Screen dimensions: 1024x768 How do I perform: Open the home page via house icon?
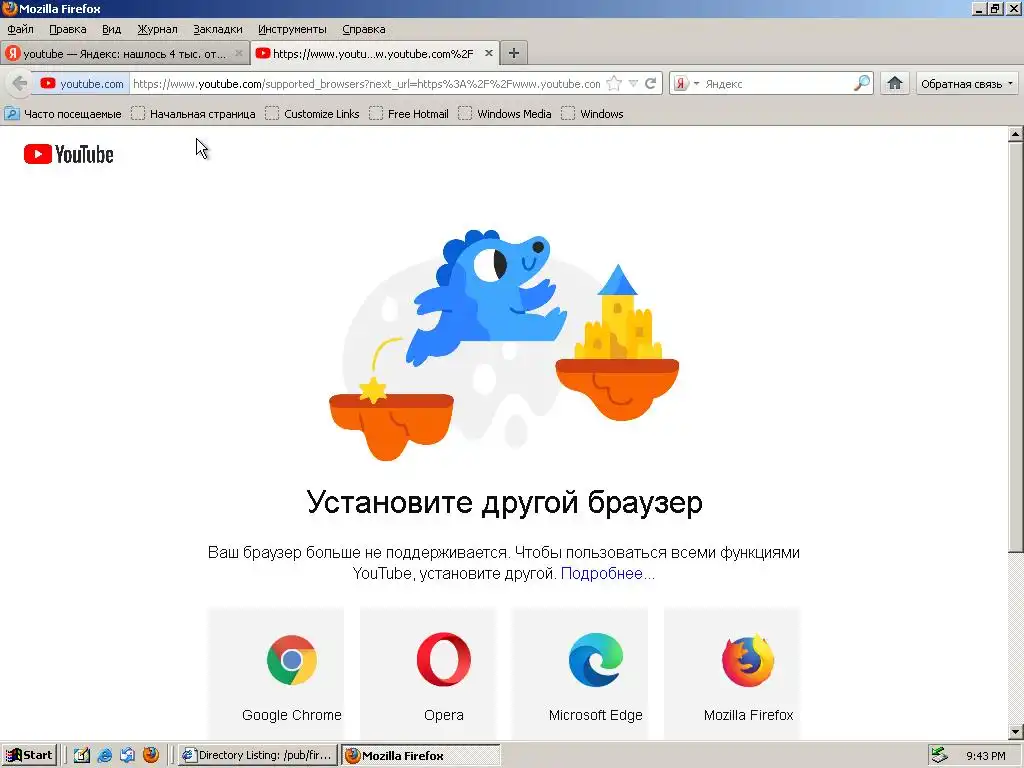pos(895,83)
